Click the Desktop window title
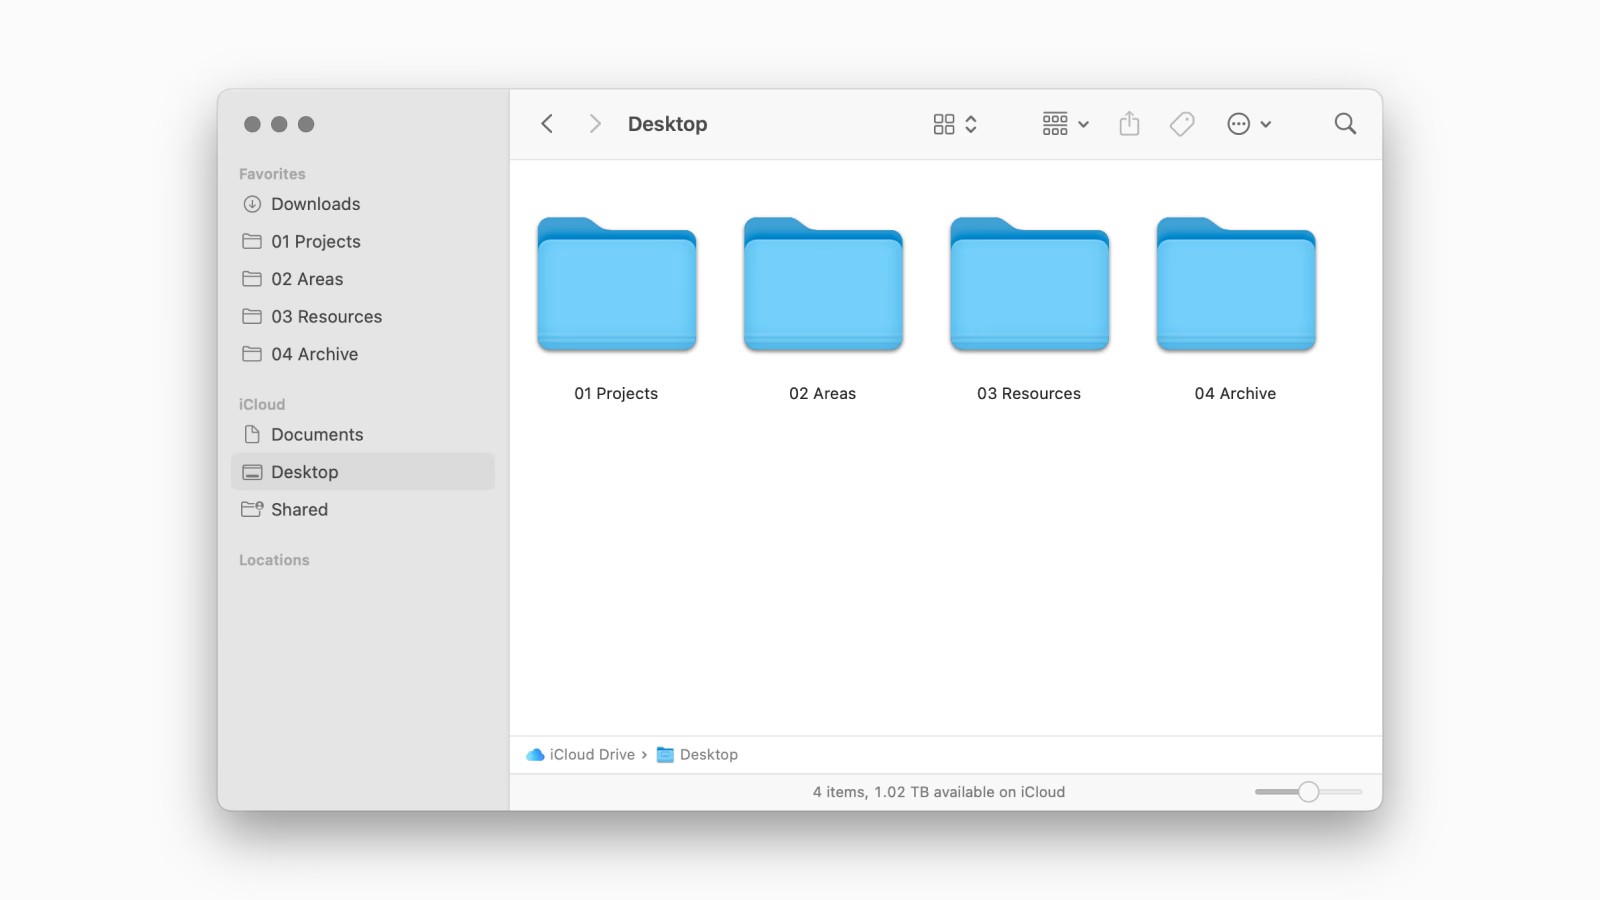The width and height of the screenshot is (1600, 900). coord(667,124)
